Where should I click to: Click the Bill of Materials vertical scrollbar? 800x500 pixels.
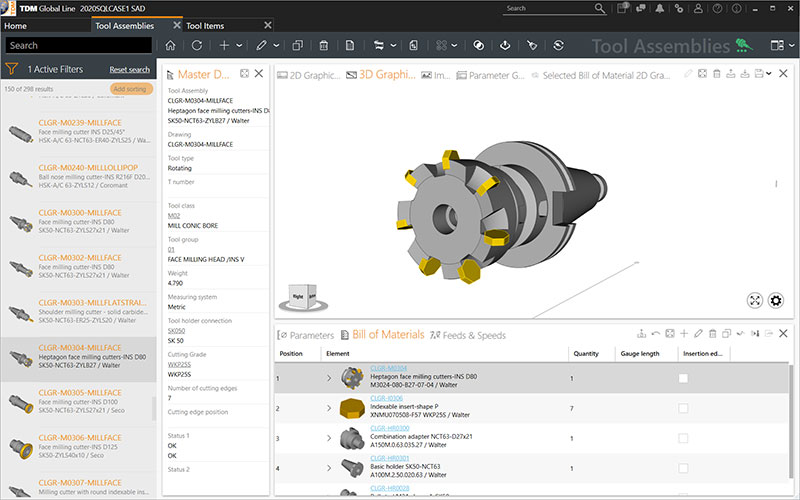coord(792,420)
